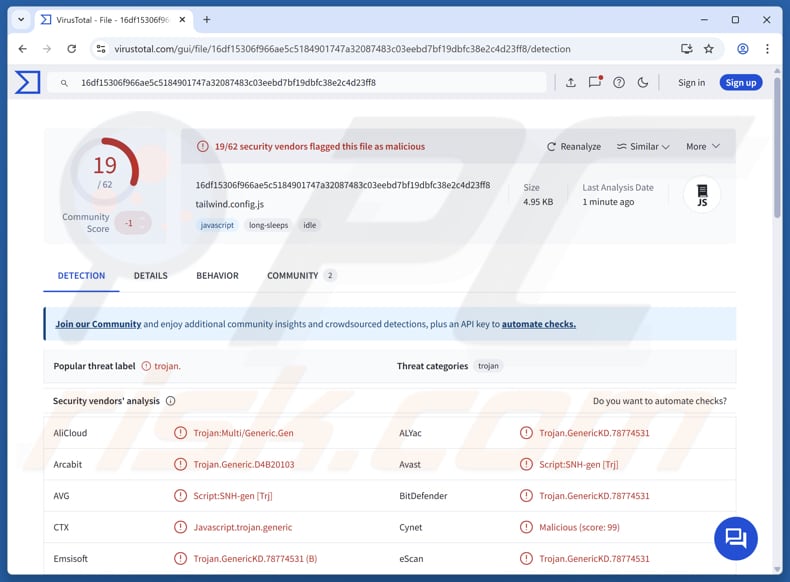Viewport: 790px width, 582px height.
Task: Click the hash search input field
Action: [x=300, y=83]
